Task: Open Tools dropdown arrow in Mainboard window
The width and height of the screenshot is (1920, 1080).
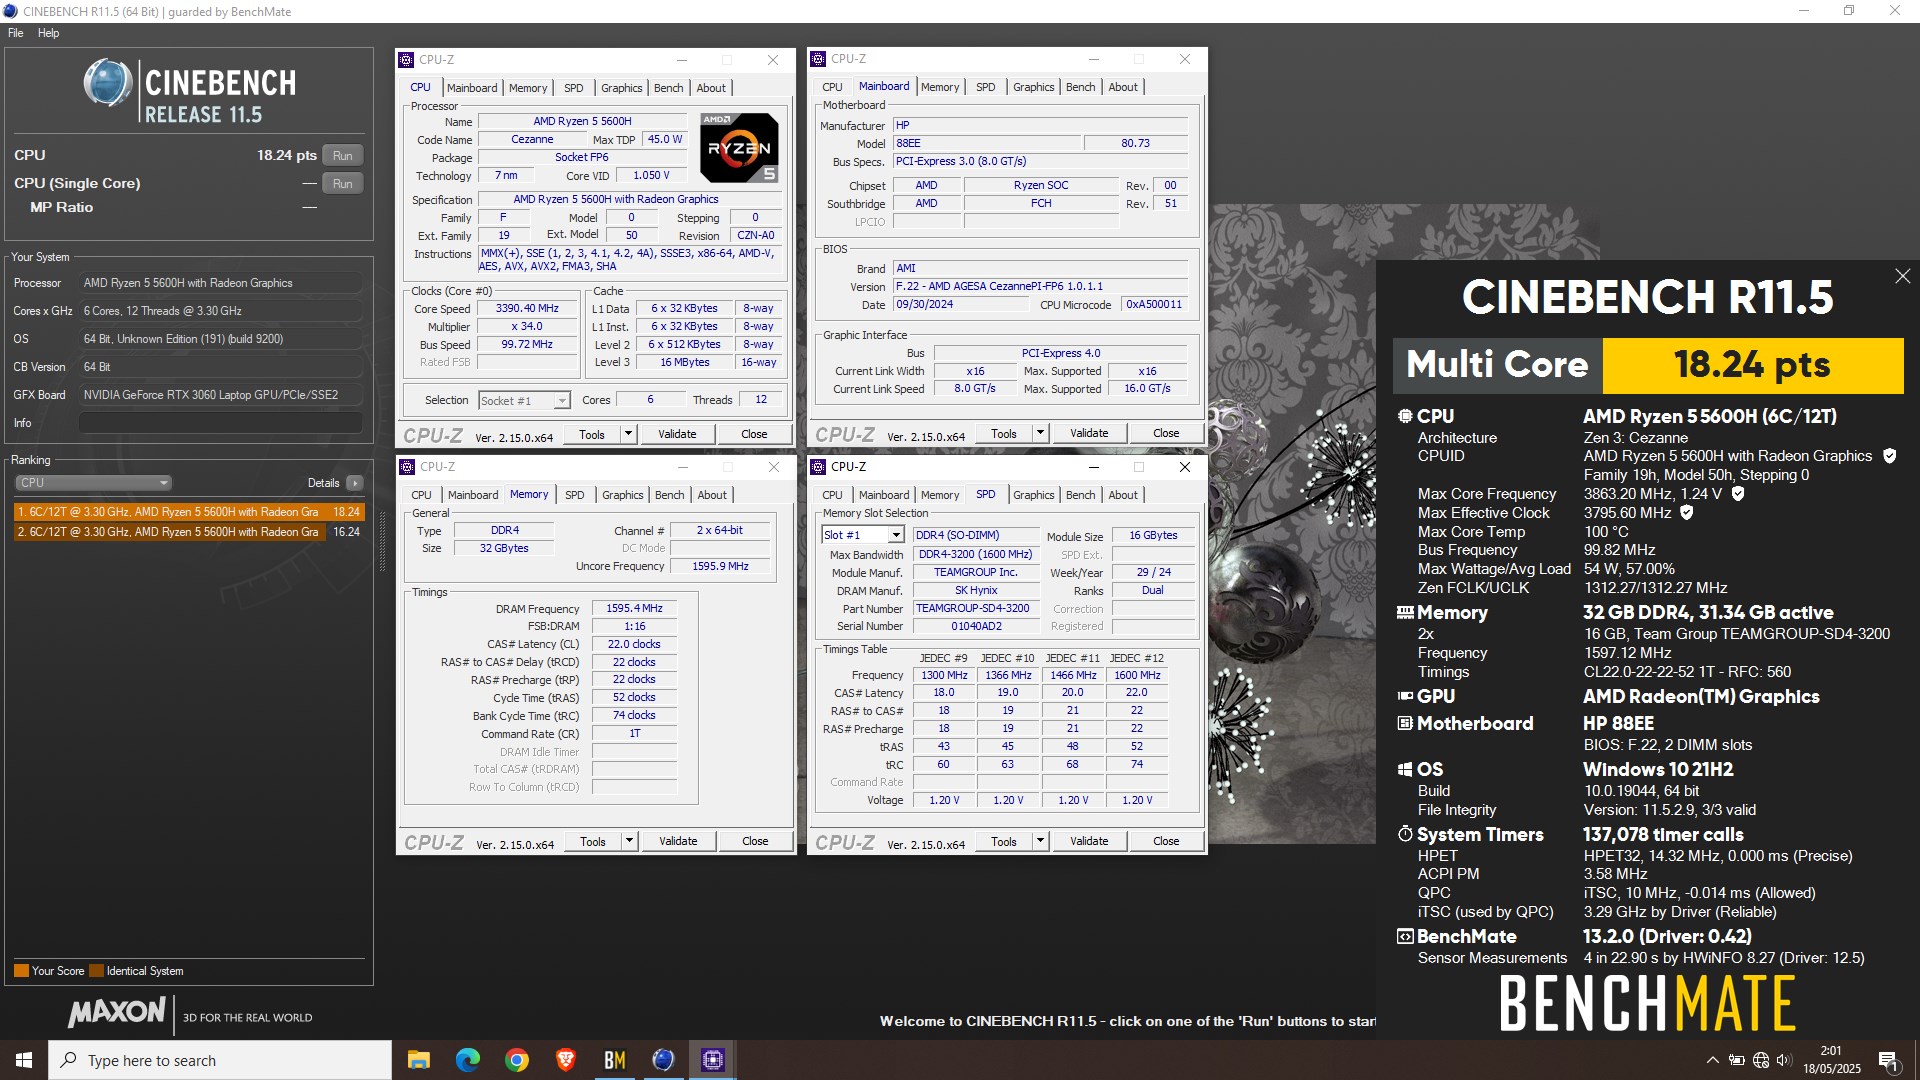Action: tap(1040, 433)
